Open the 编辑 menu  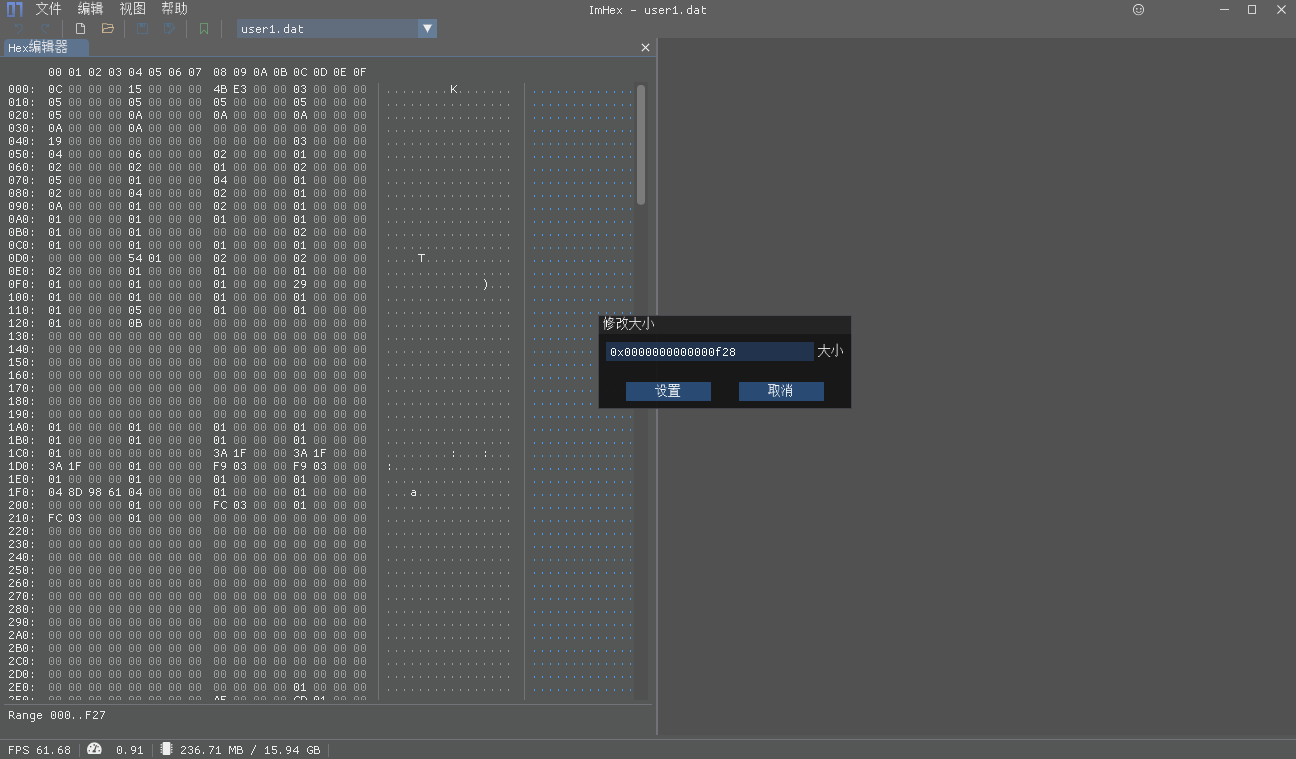tap(90, 9)
